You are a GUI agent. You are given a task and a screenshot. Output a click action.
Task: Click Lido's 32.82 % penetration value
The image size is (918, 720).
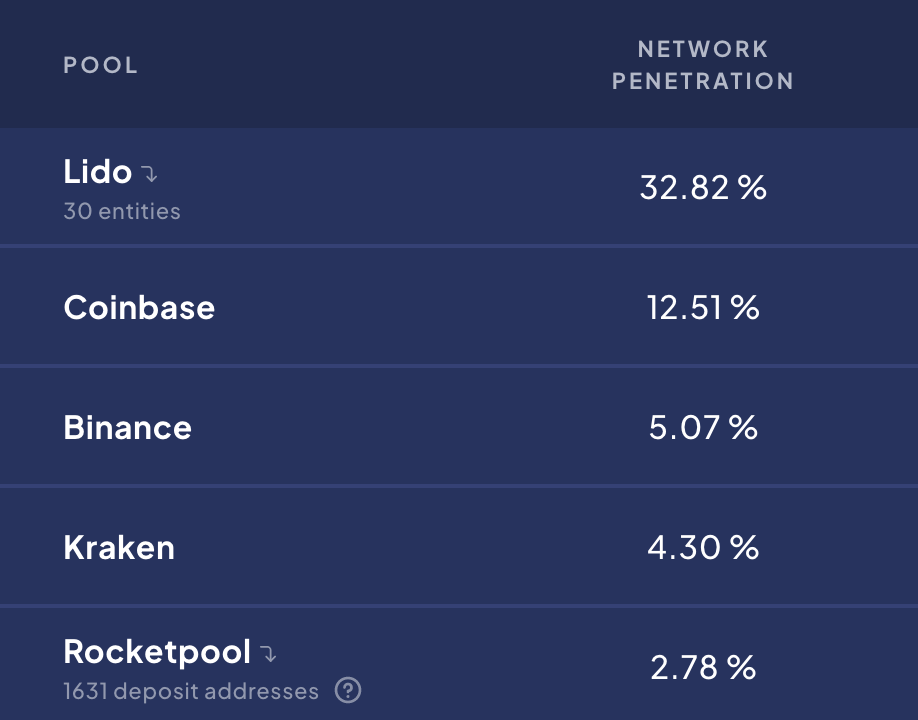pyautogui.click(x=703, y=187)
